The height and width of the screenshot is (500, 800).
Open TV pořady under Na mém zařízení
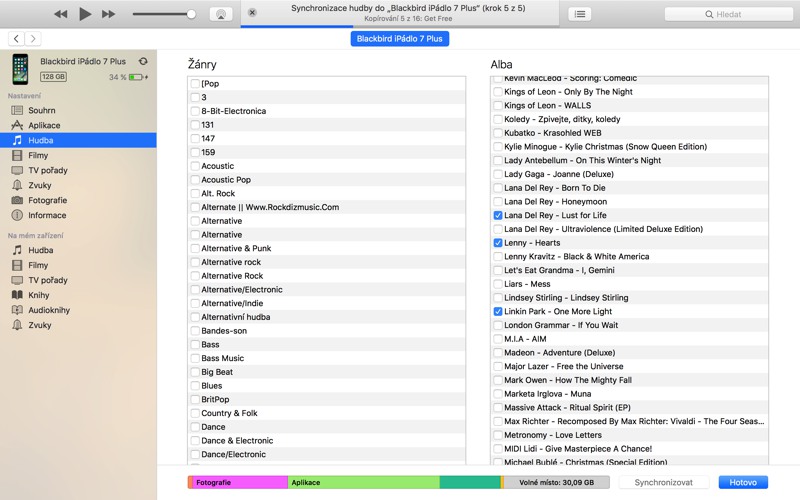78,280
